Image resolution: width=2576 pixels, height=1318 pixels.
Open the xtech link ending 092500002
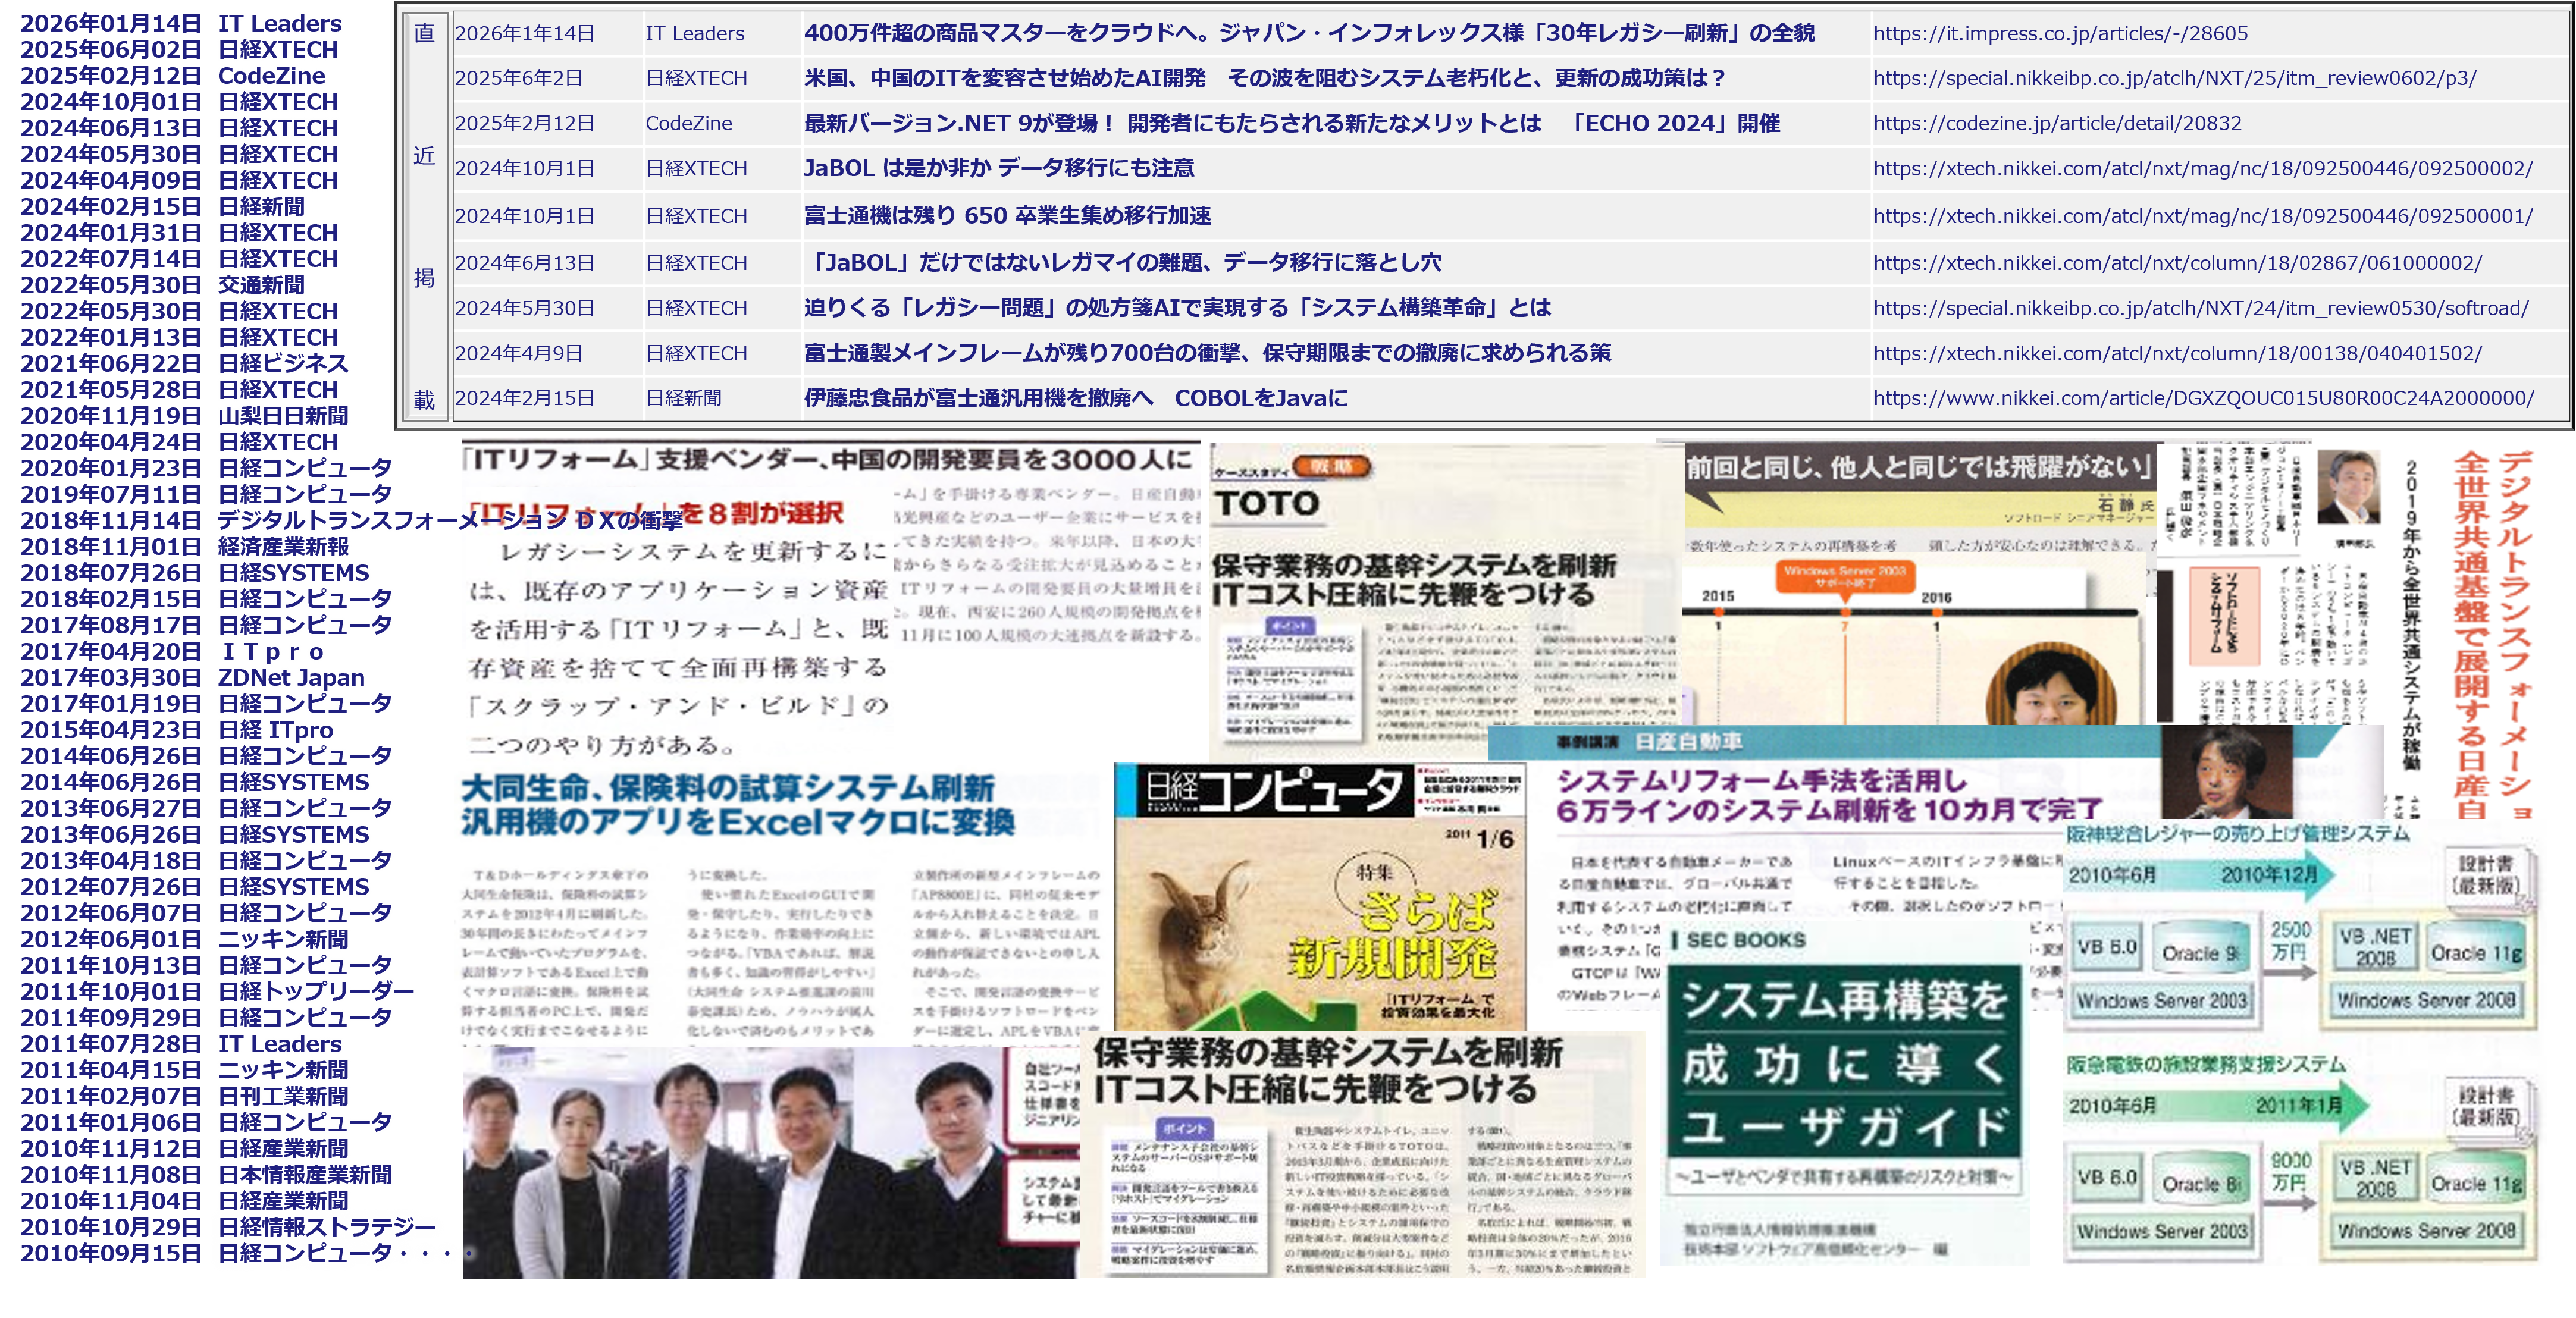pyautogui.click(x=2202, y=168)
